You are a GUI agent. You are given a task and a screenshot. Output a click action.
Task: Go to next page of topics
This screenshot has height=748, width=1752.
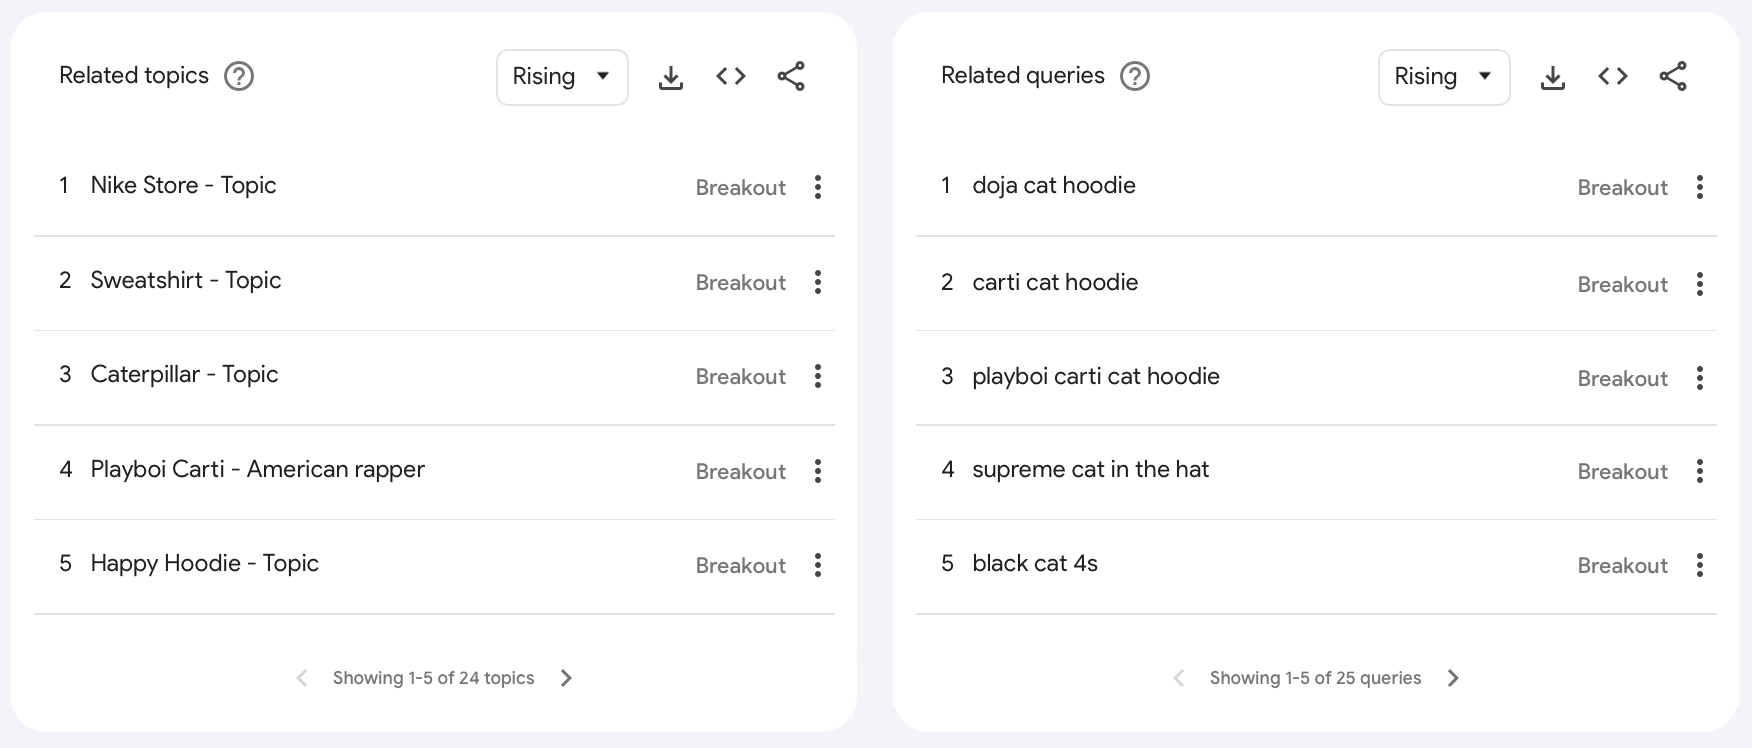point(567,678)
